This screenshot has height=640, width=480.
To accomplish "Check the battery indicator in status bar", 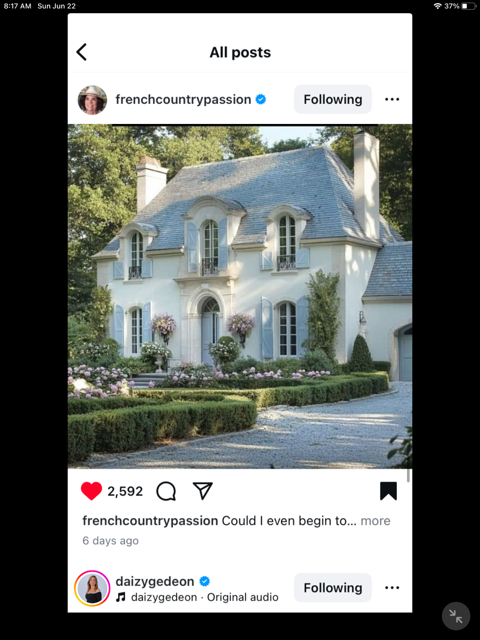I will pos(469,6).
